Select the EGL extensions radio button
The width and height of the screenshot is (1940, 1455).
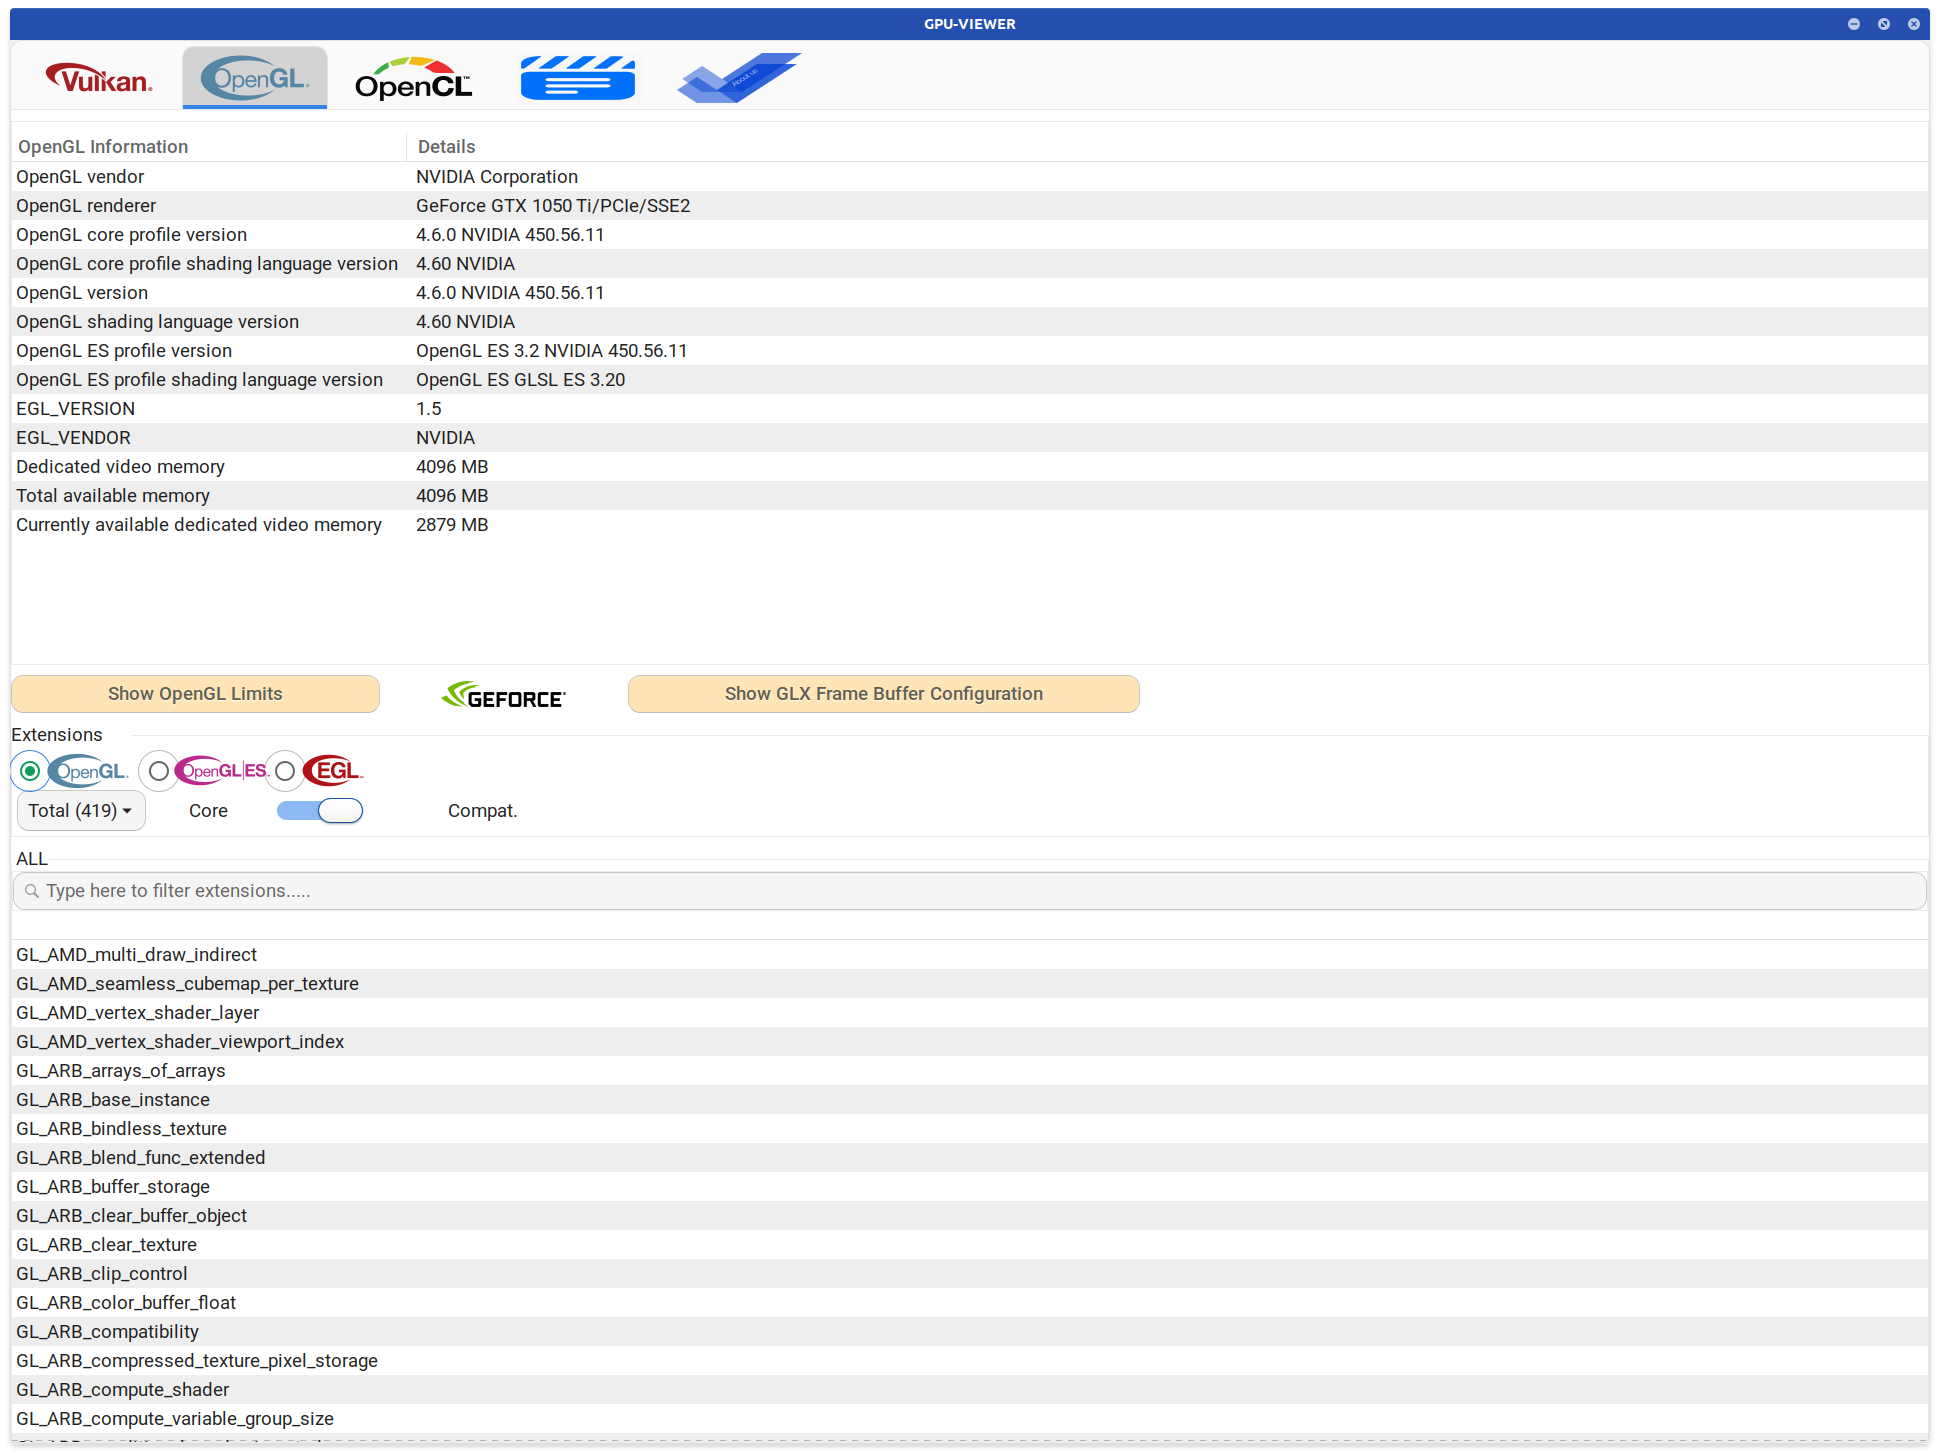[x=285, y=770]
